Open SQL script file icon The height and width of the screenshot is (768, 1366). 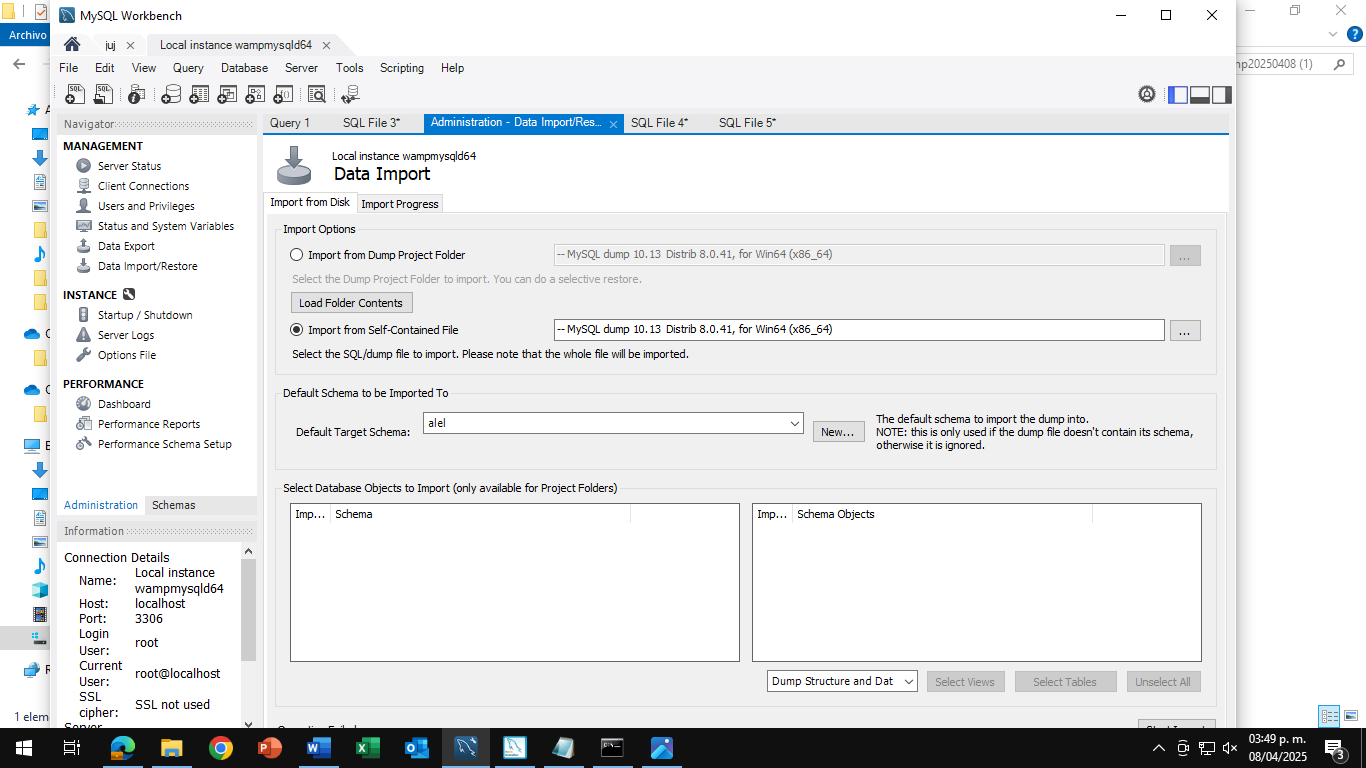point(104,94)
